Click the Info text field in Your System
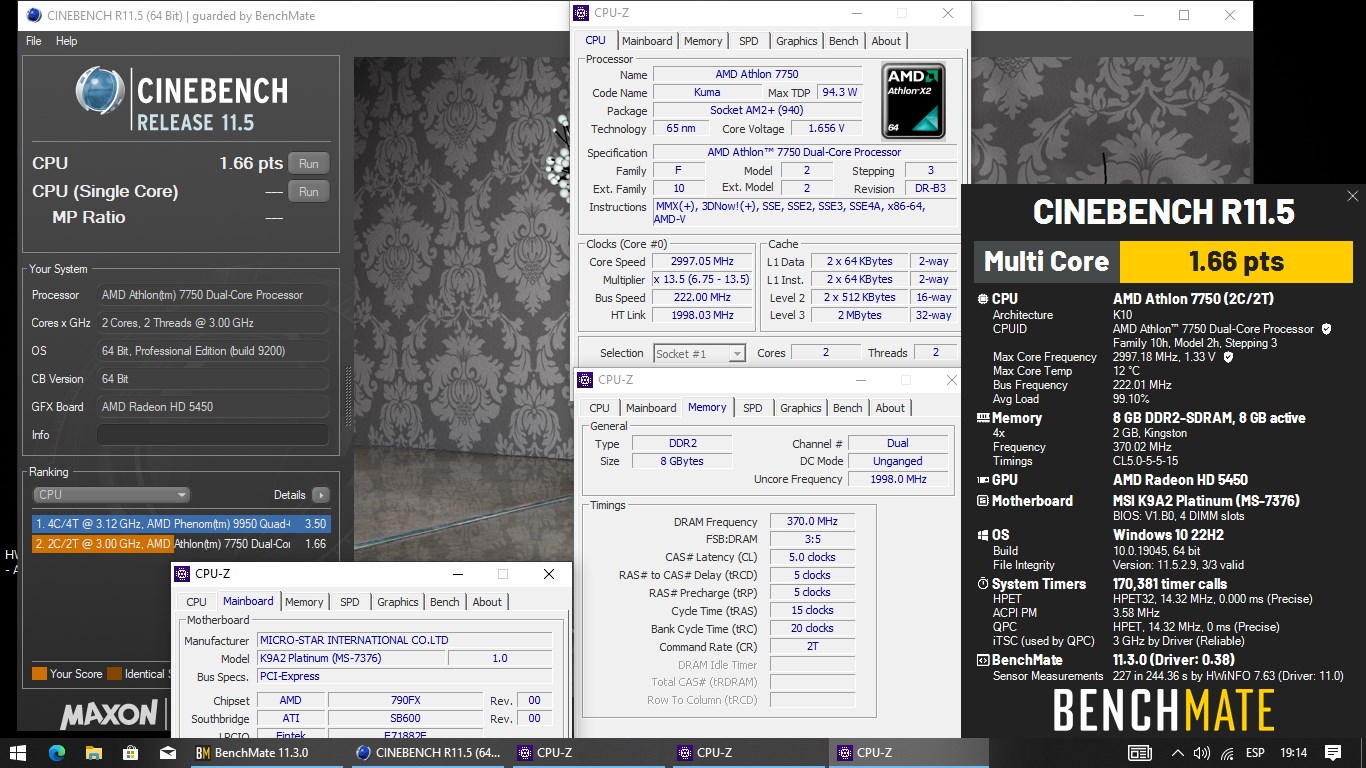Image resolution: width=1366 pixels, height=768 pixels. [213, 435]
